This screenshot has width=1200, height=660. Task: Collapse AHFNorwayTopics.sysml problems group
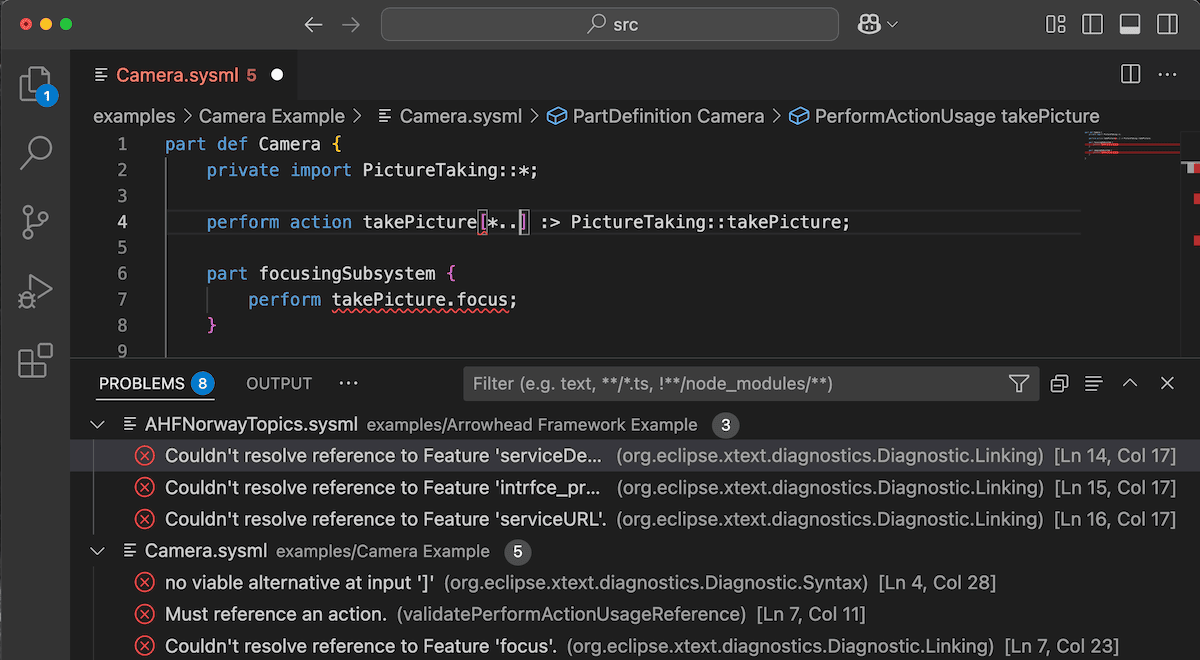(x=97, y=425)
